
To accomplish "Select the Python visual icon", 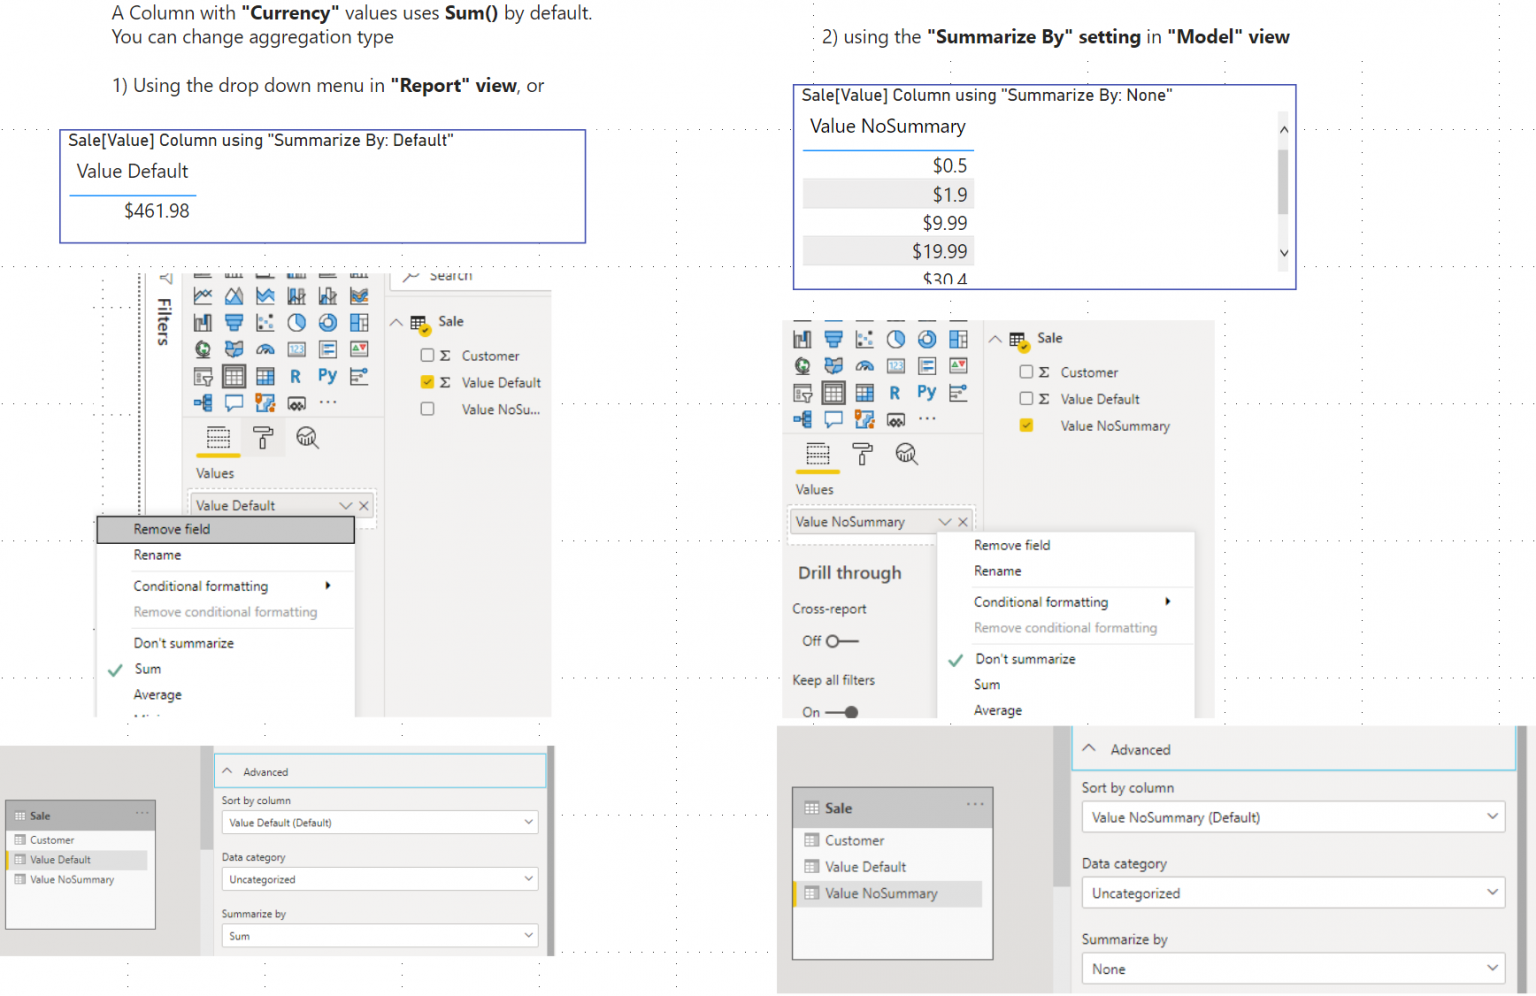I will coord(327,376).
